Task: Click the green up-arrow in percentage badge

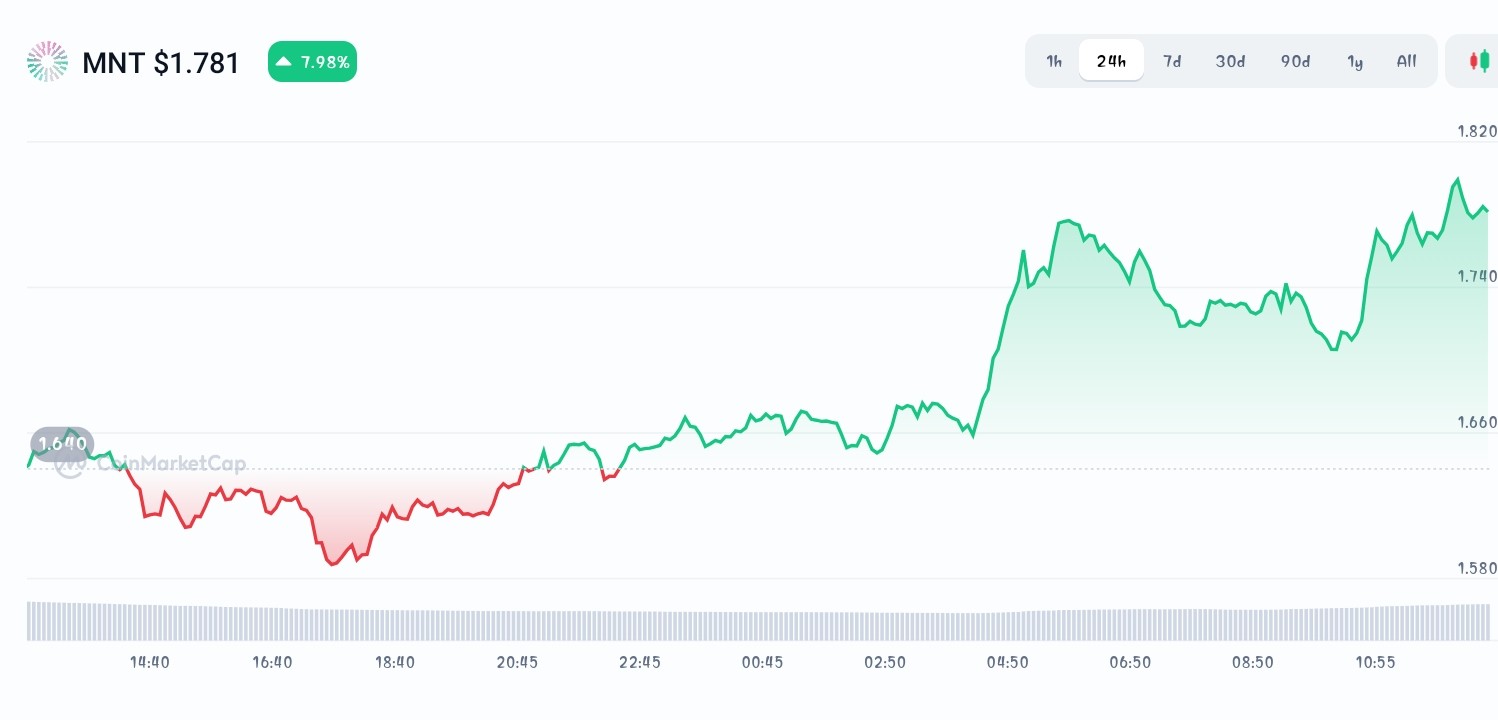Action: 284,62
